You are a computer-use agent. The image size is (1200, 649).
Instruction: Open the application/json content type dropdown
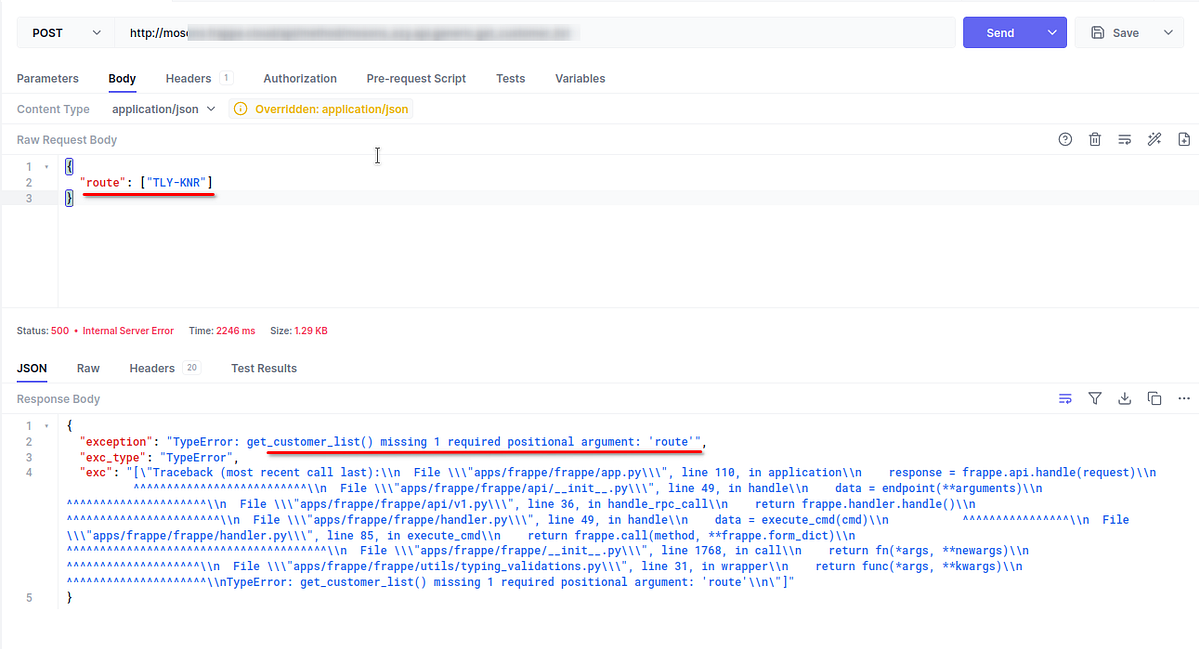coord(164,109)
